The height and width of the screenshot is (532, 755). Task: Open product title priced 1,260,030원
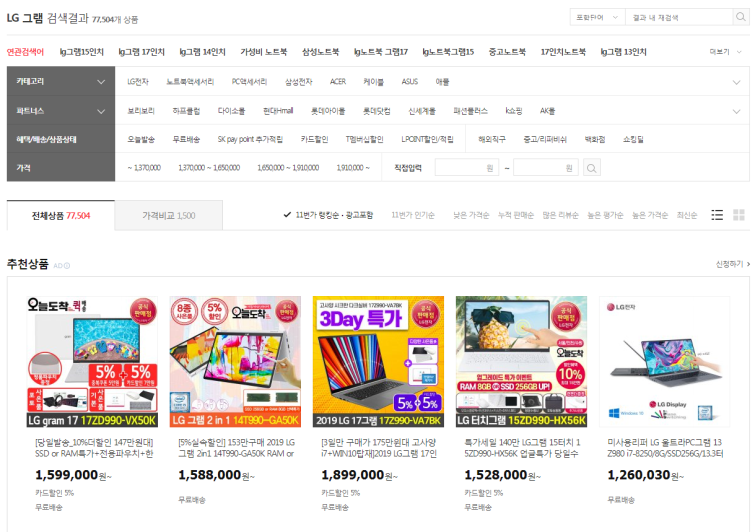[665, 448]
